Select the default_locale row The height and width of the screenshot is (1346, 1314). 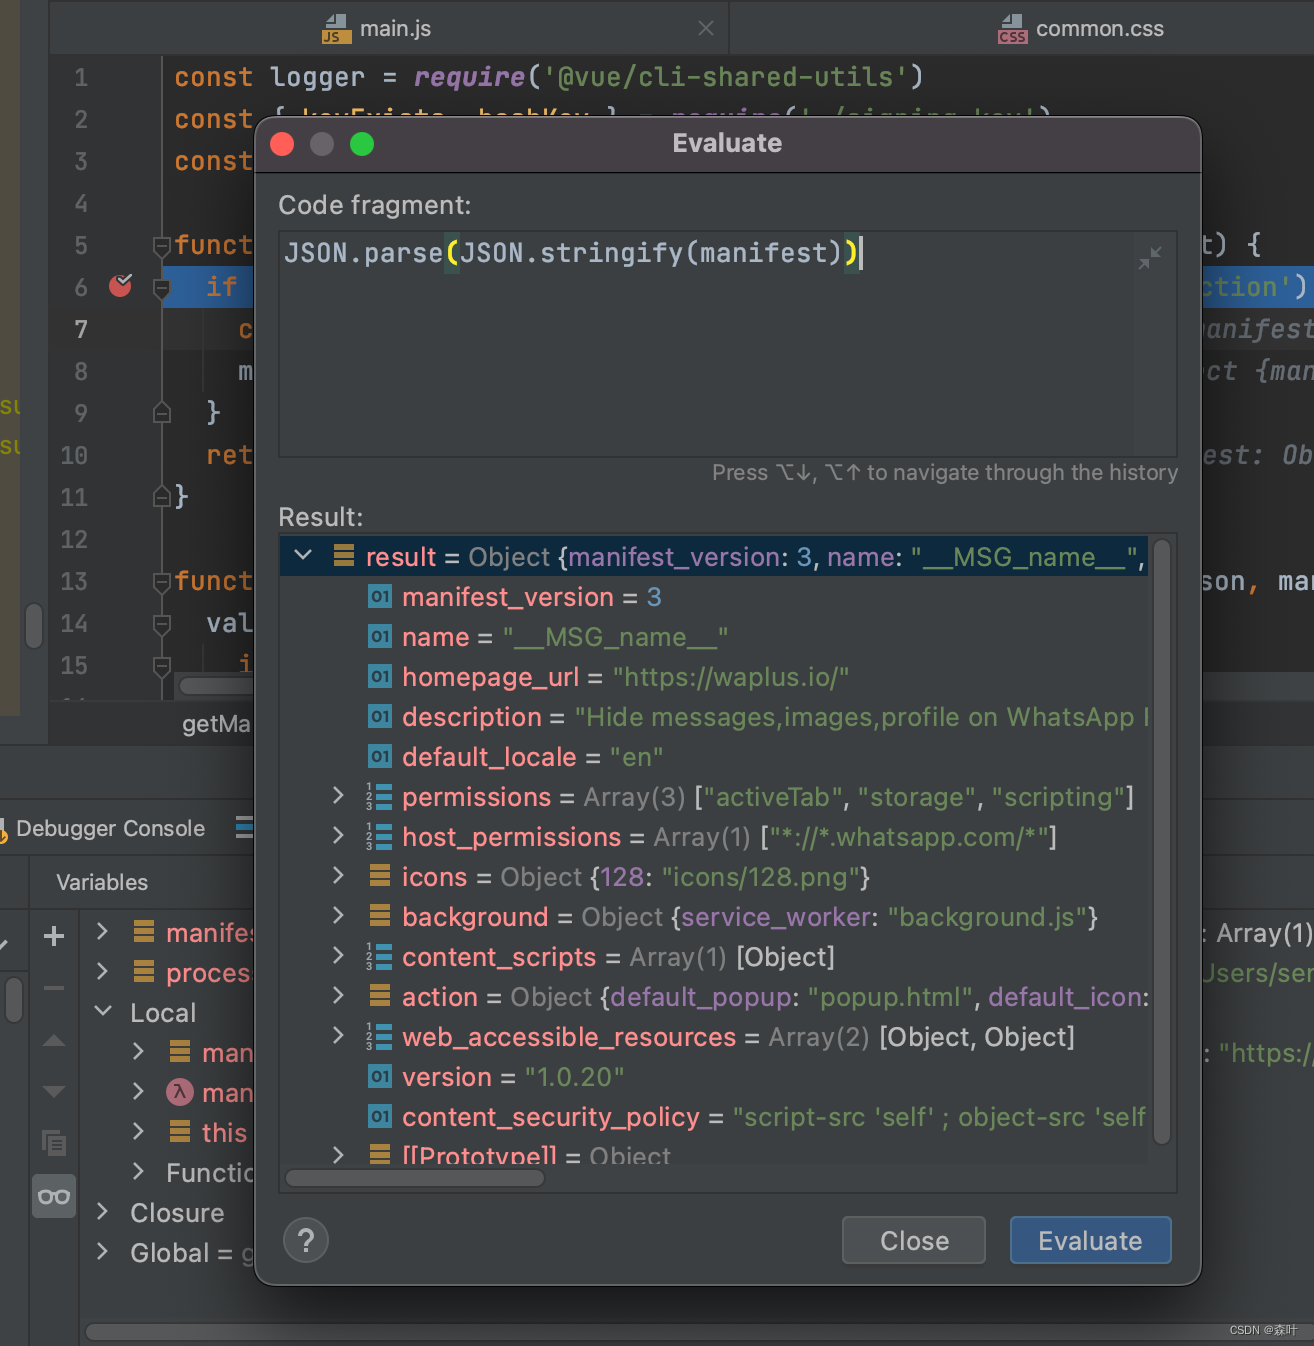[714, 757]
